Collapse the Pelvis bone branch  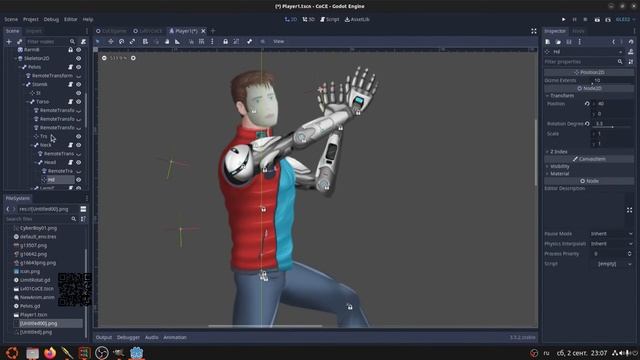(x=20, y=67)
